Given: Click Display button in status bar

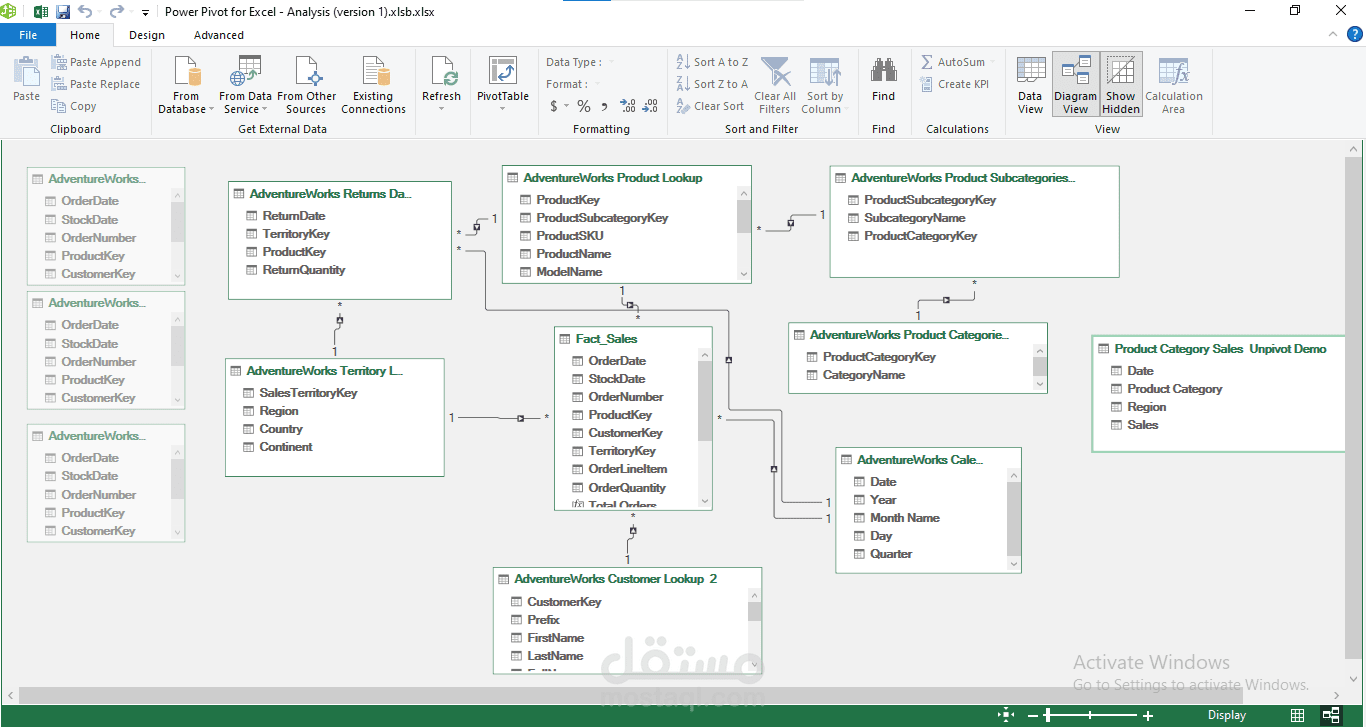Looking at the screenshot, I should (1227, 715).
